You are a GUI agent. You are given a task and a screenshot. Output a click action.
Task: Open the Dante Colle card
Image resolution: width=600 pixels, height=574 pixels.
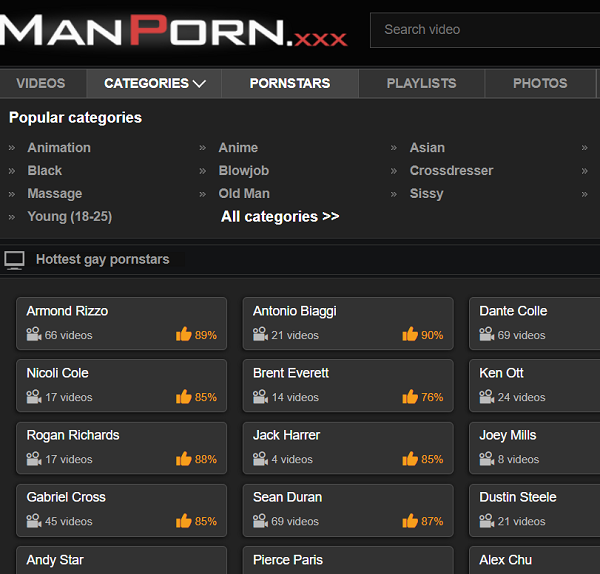click(535, 323)
